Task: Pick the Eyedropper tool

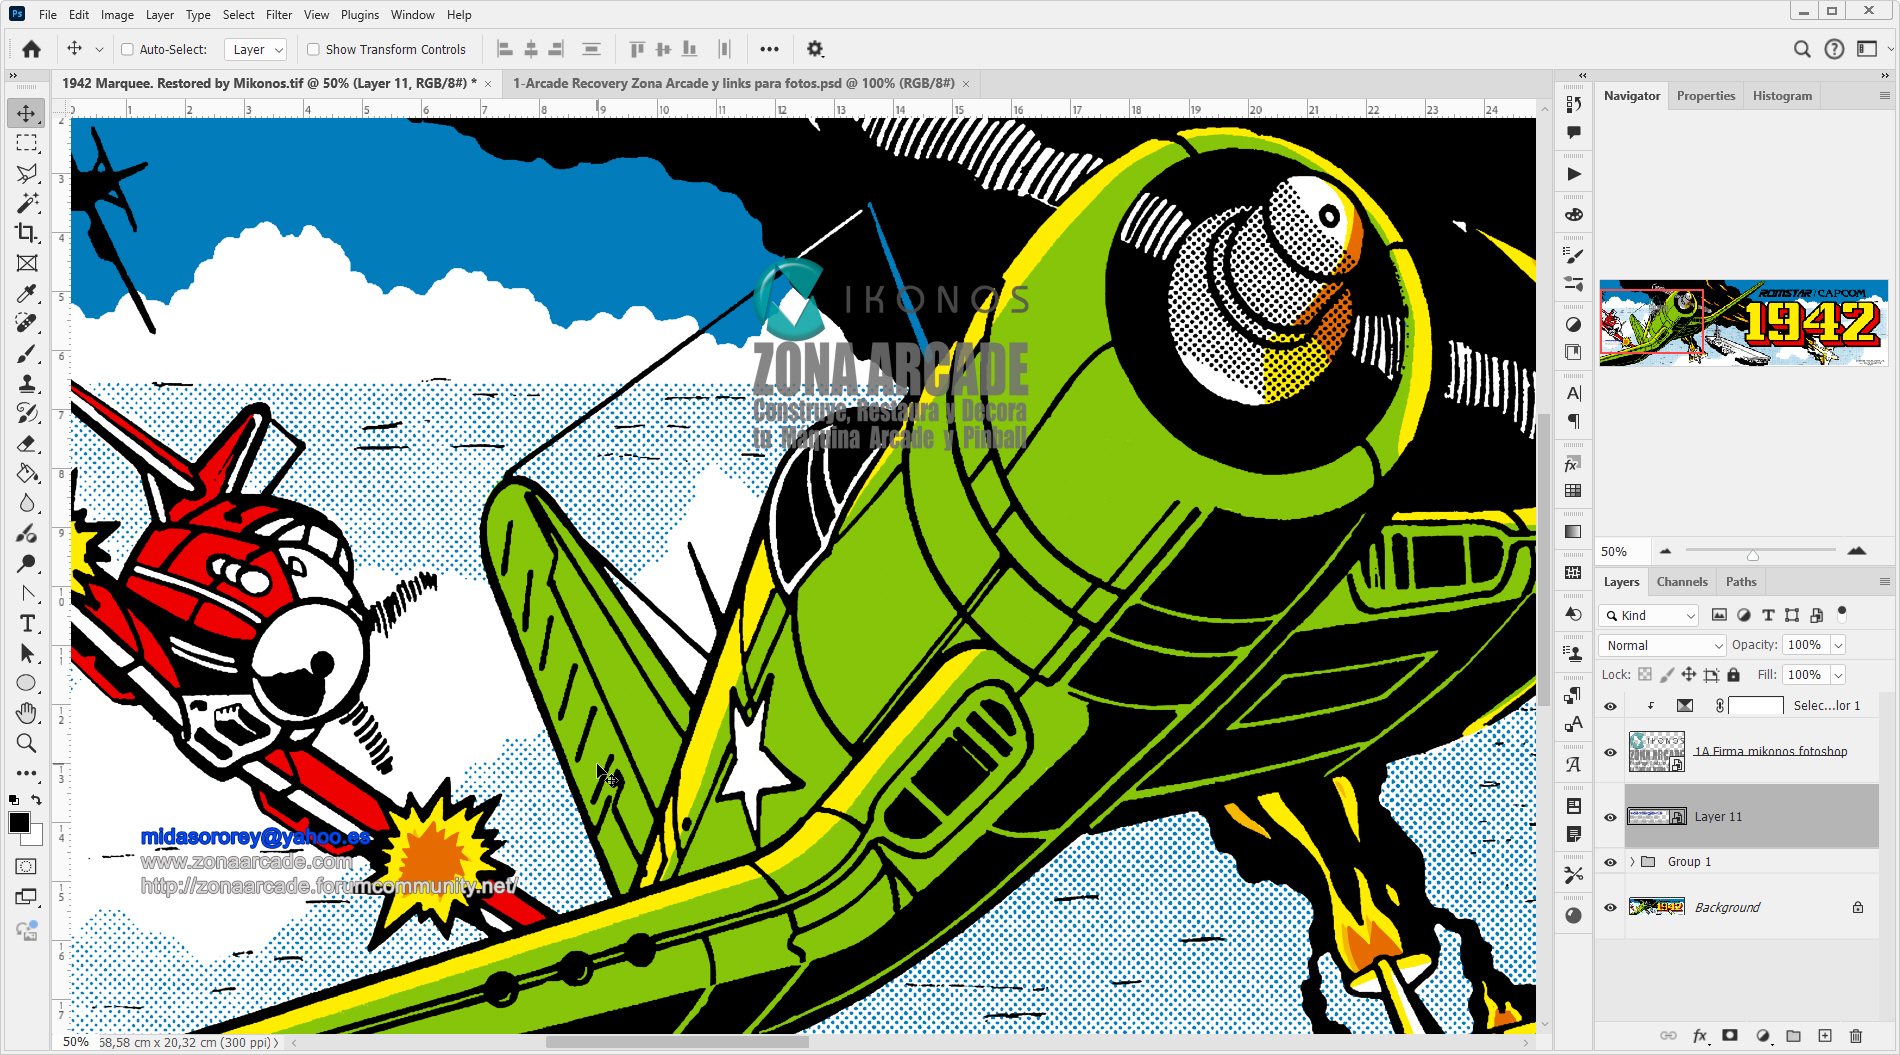Action: click(x=27, y=293)
